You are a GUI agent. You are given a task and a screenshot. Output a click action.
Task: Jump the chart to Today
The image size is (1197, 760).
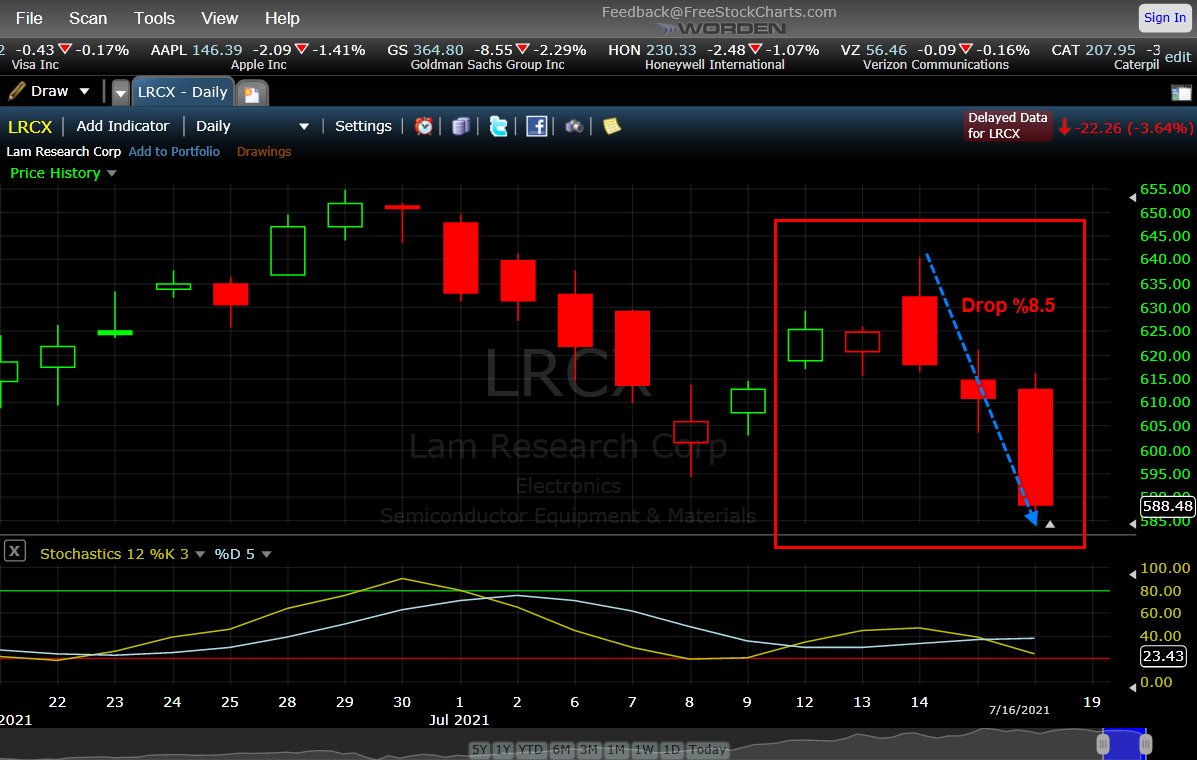coord(707,749)
